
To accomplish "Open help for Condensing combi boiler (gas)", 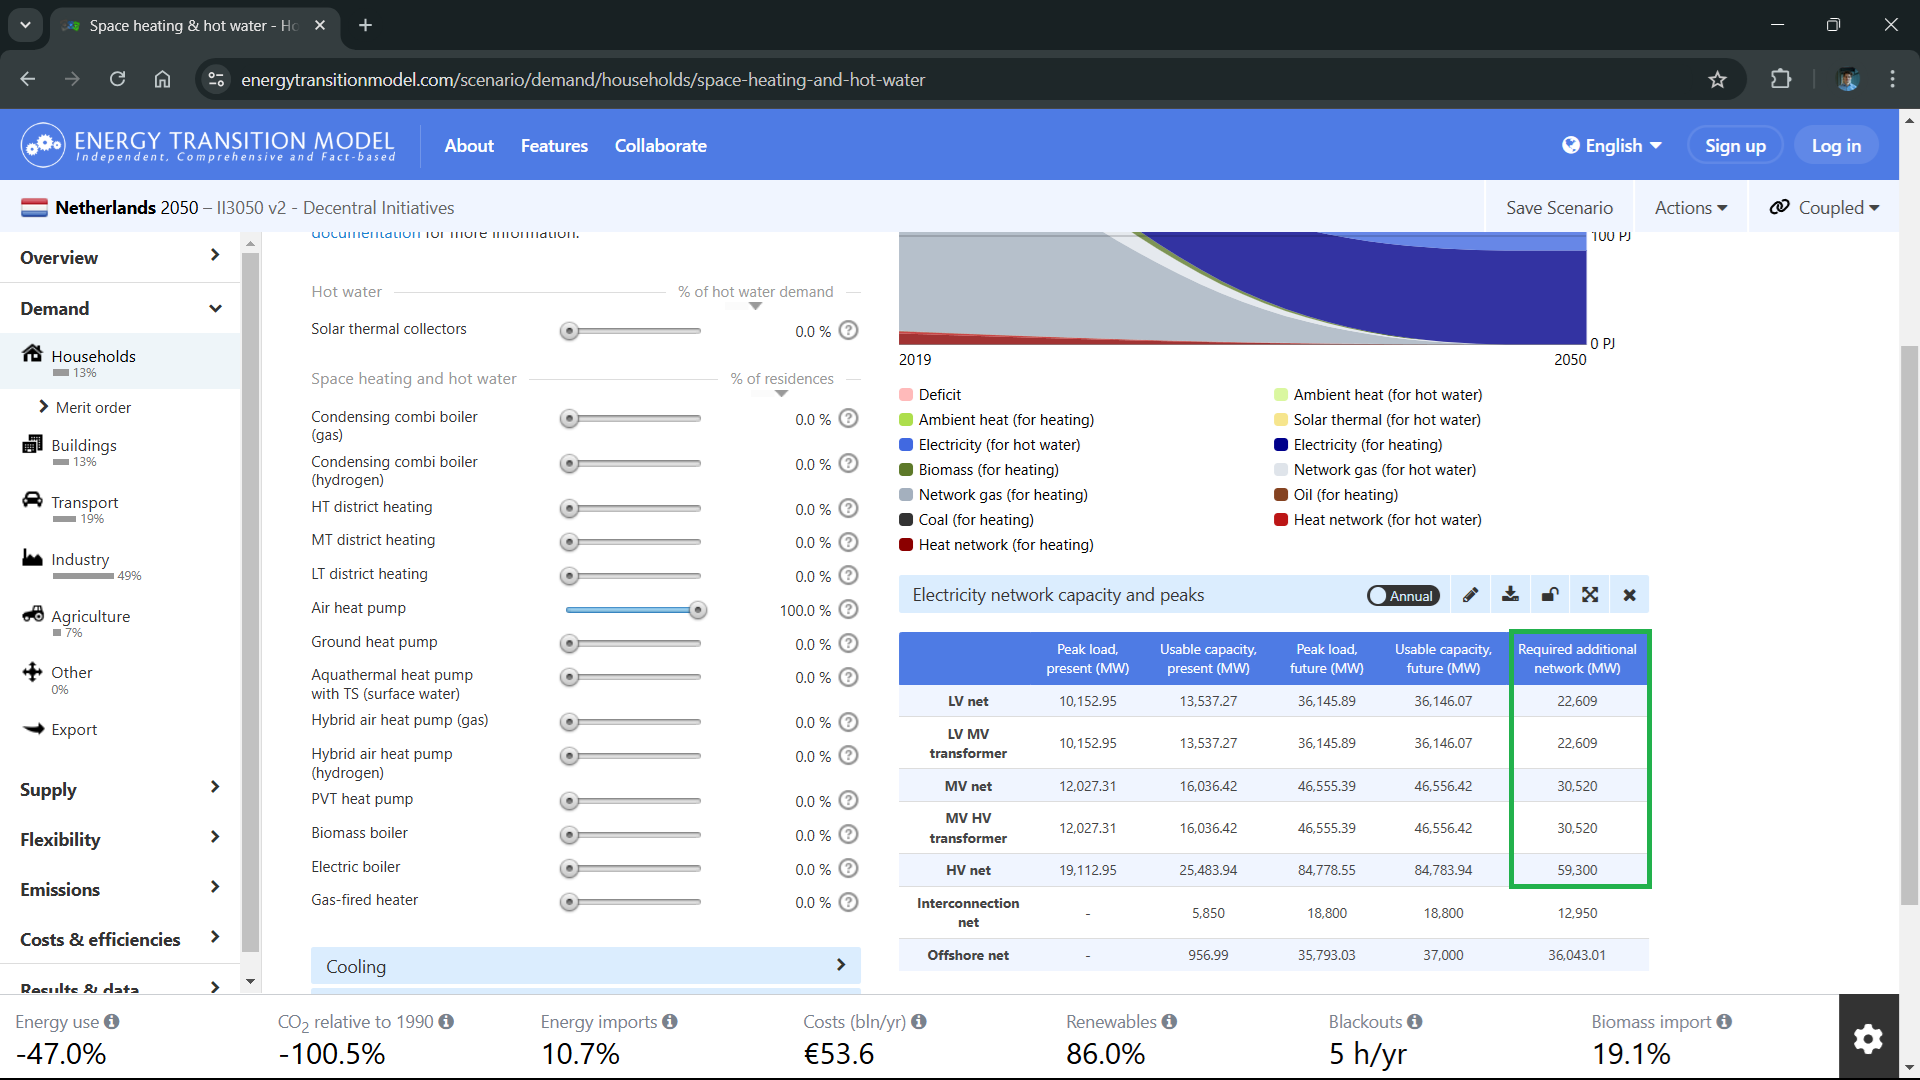I will point(849,418).
